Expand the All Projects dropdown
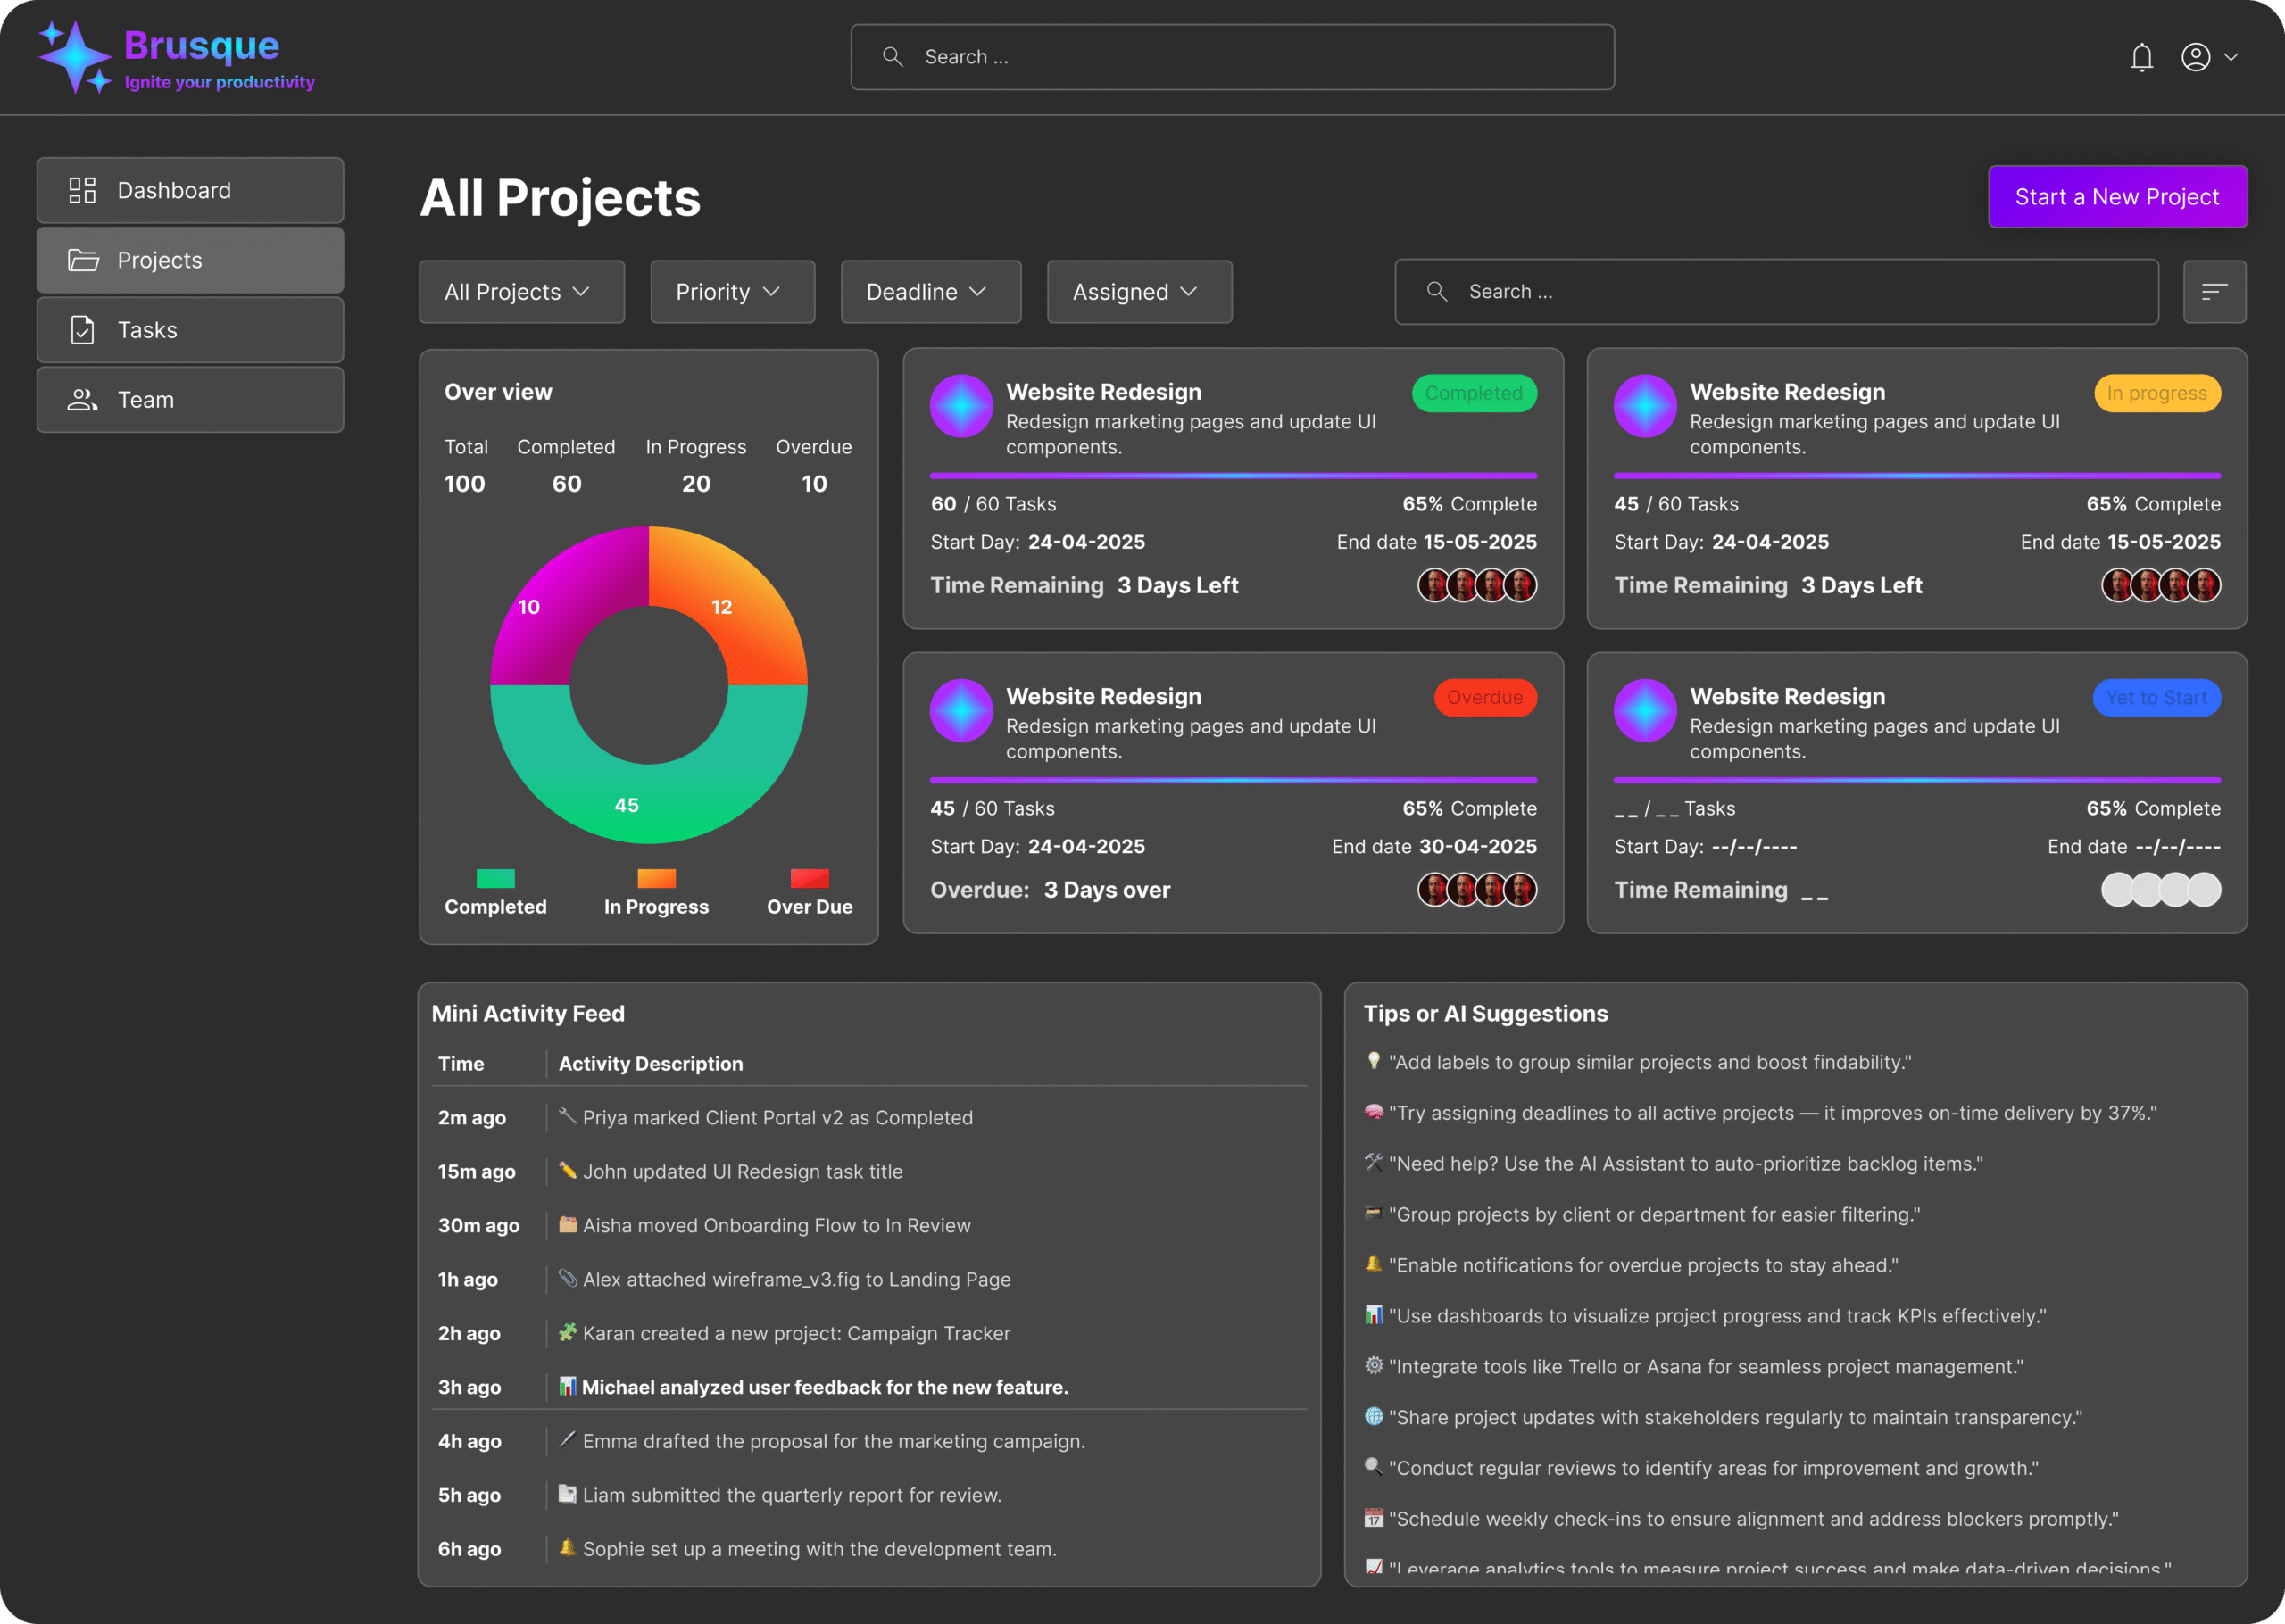 pyautogui.click(x=521, y=292)
